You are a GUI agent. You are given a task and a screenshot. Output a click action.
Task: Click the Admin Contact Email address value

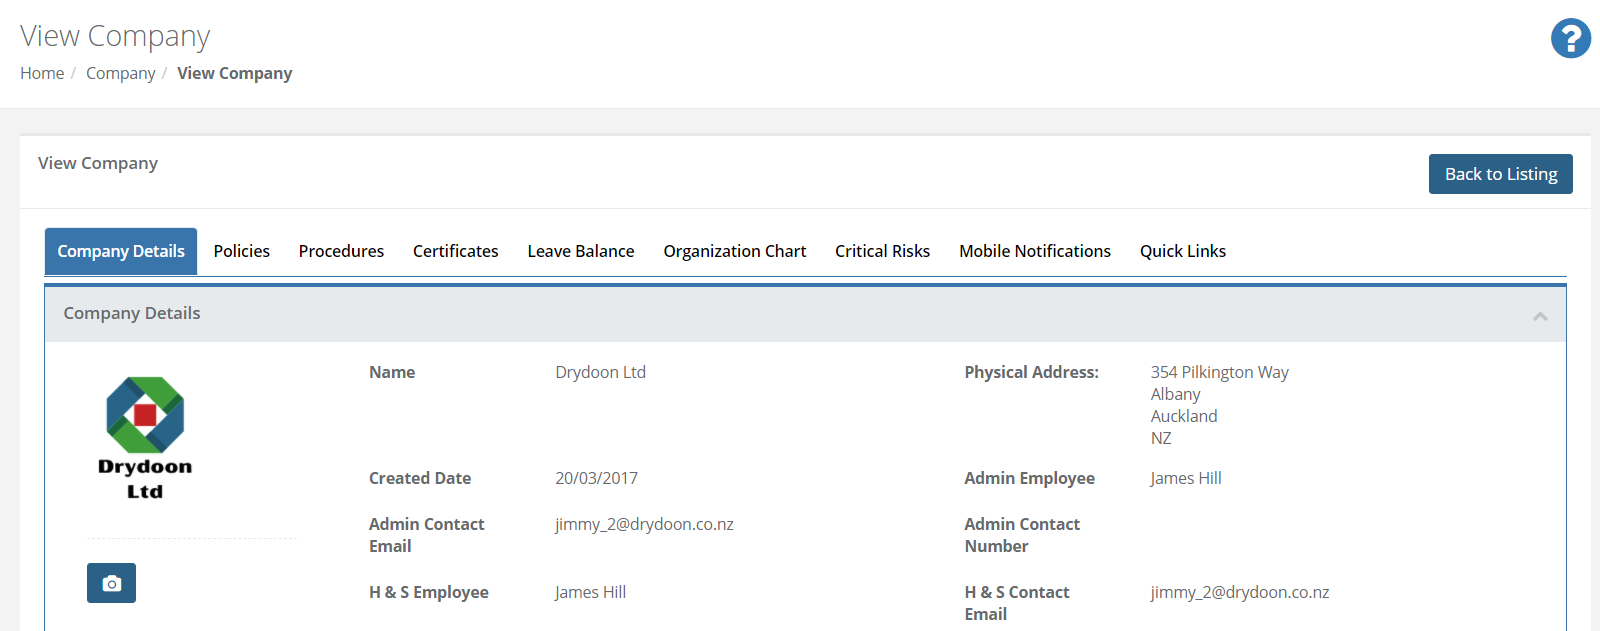point(645,524)
